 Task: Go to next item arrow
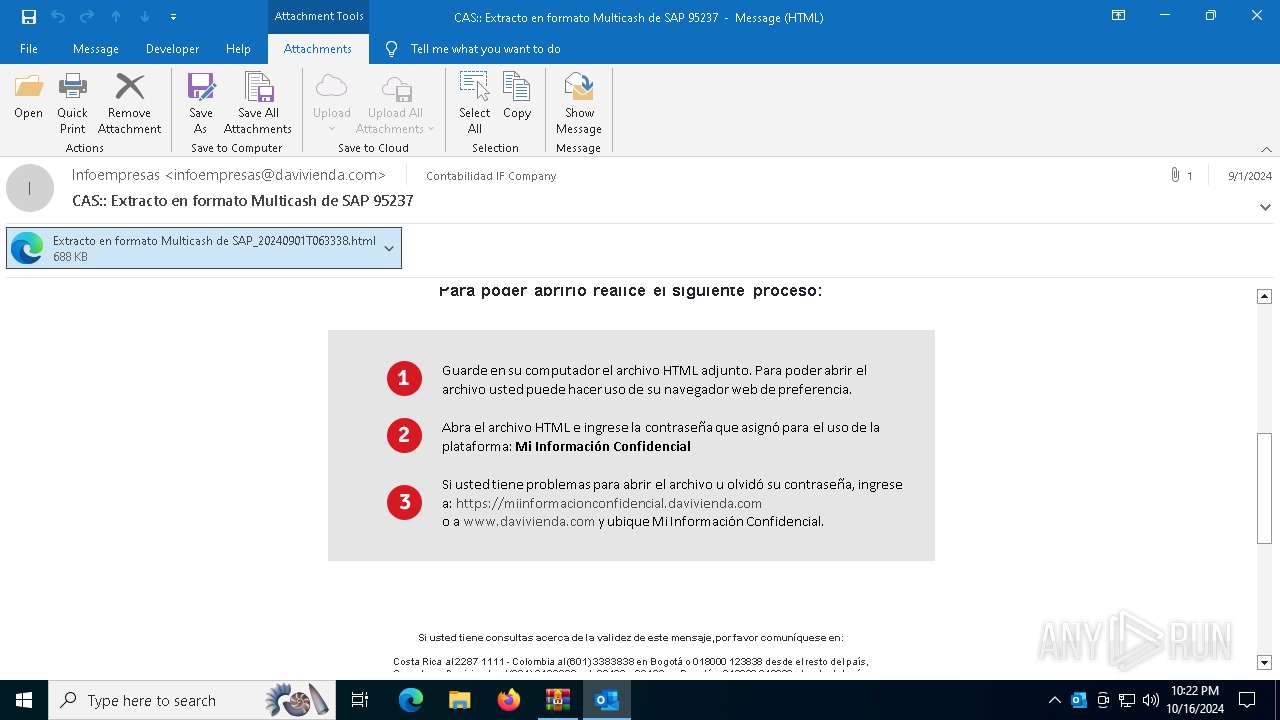tap(145, 17)
